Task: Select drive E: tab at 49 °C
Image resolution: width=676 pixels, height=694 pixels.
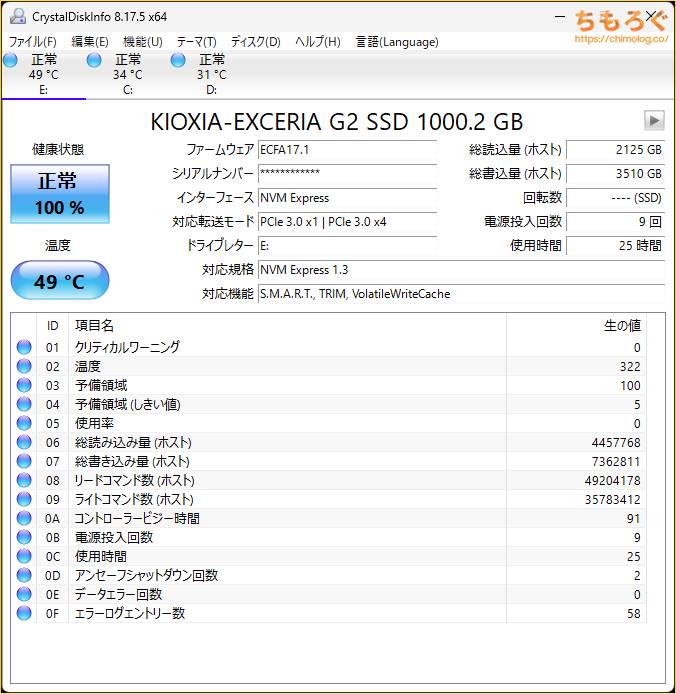Action: 43,74
